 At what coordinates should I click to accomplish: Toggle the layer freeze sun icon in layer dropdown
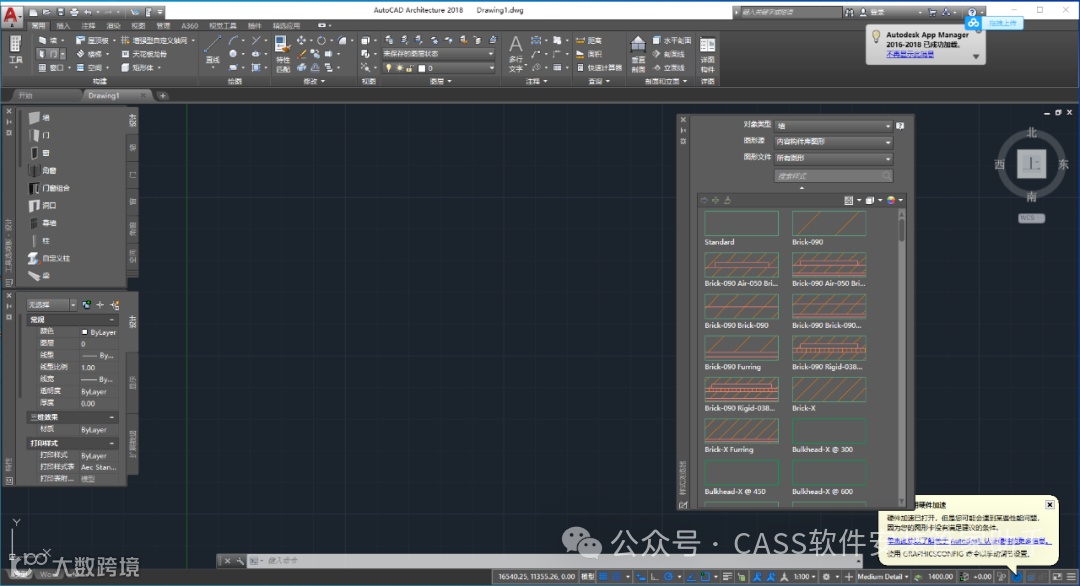pos(399,68)
